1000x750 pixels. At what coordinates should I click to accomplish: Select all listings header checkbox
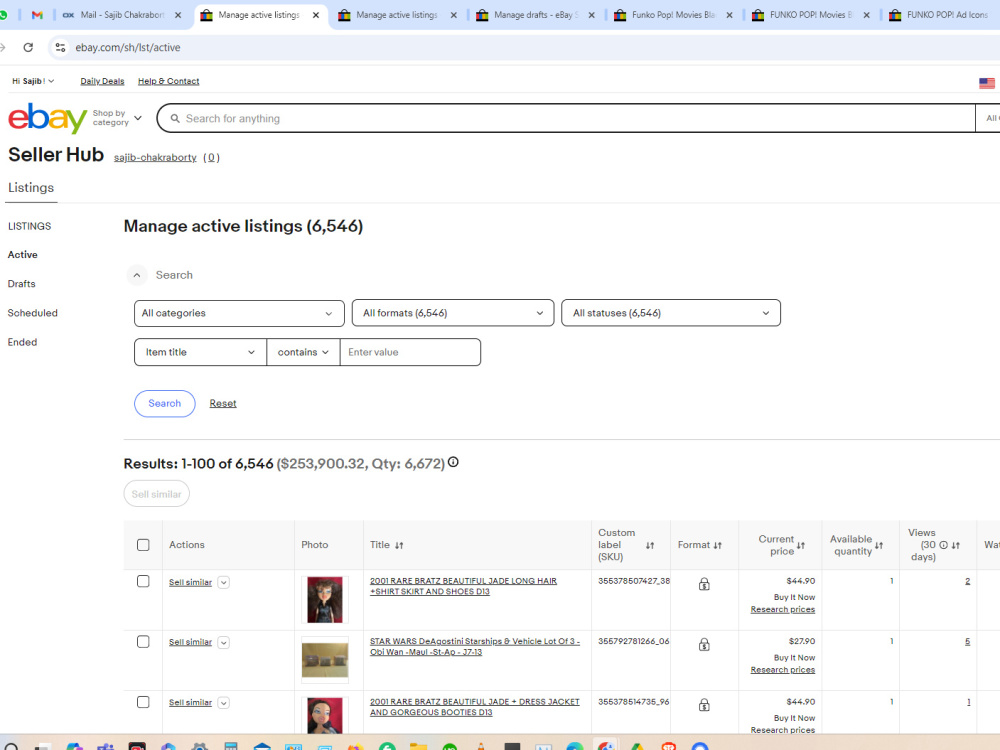point(143,545)
